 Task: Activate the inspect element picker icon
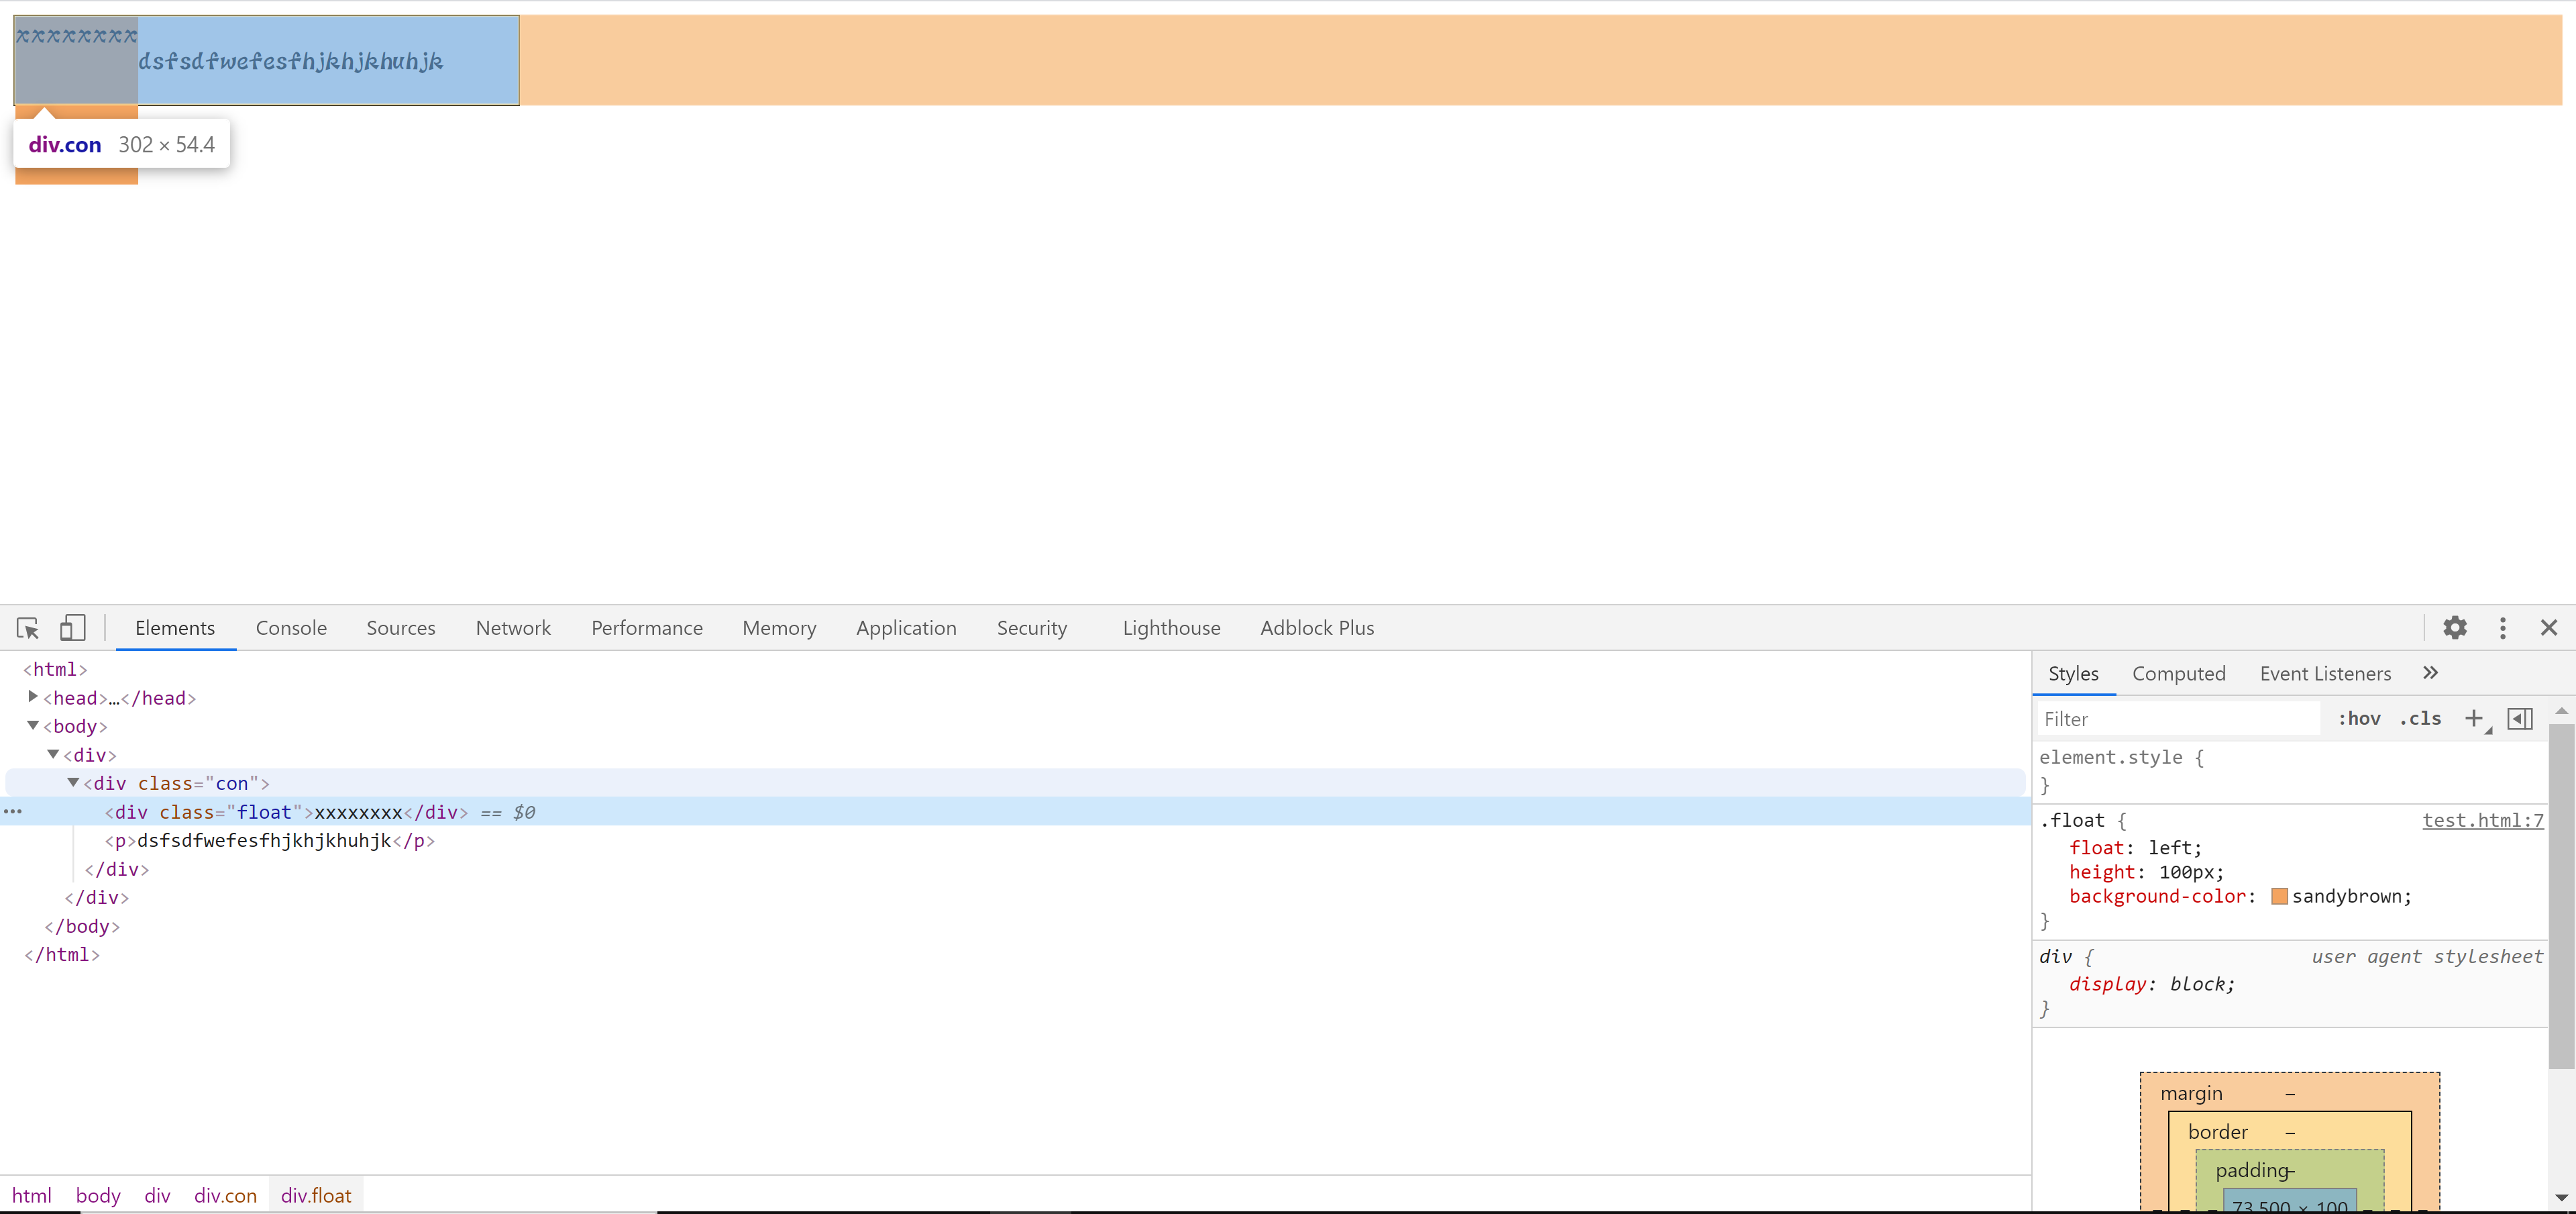(x=27, y=628)
